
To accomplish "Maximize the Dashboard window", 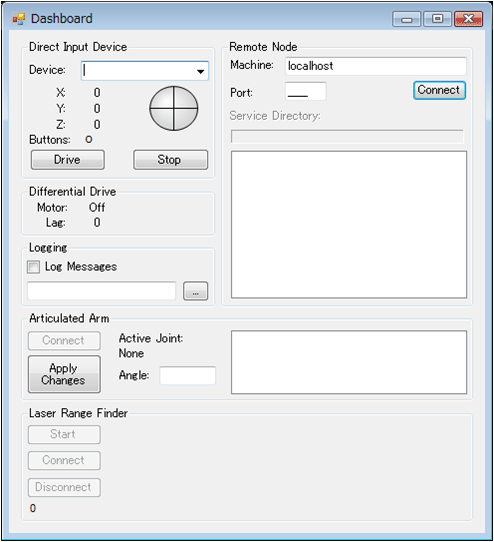I will (437, 19).
